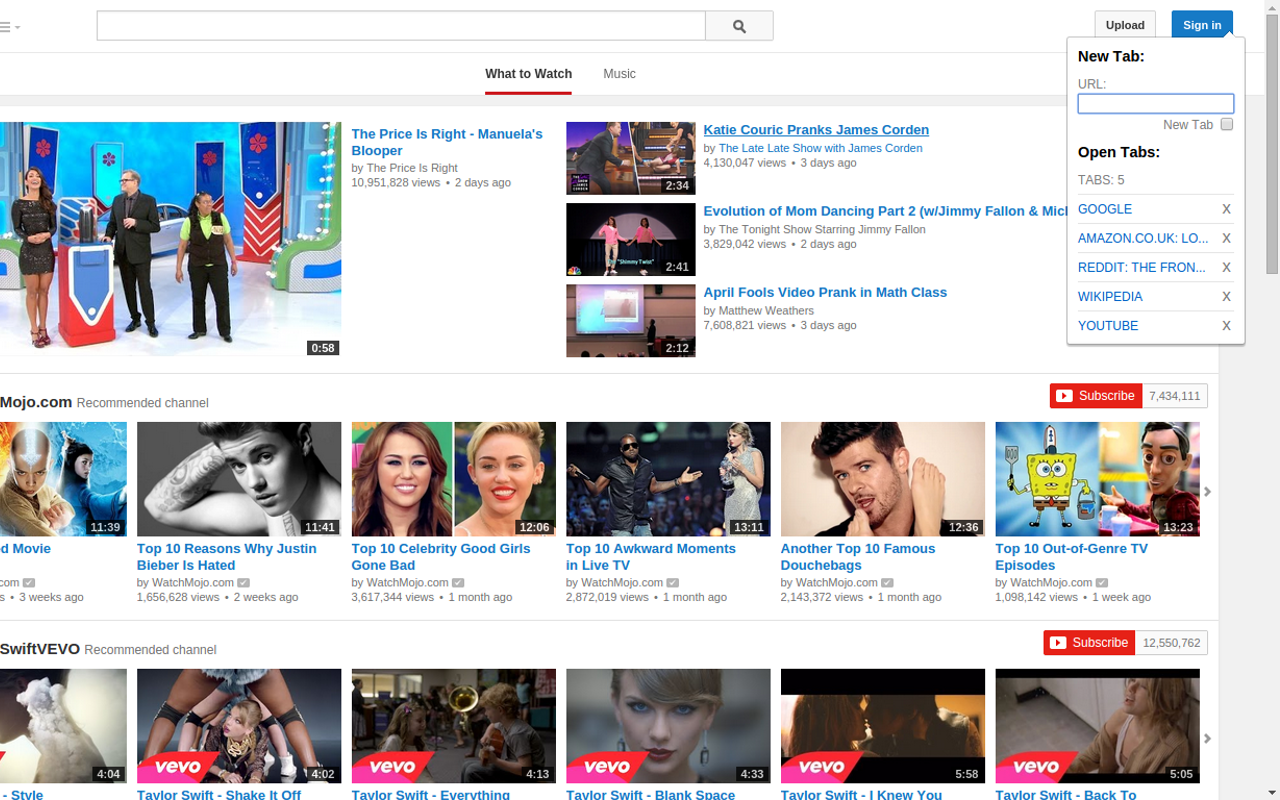This screenshot has height=800, width=1280.
Task: Switch to the Music tab
Action: tap(619, 74)
